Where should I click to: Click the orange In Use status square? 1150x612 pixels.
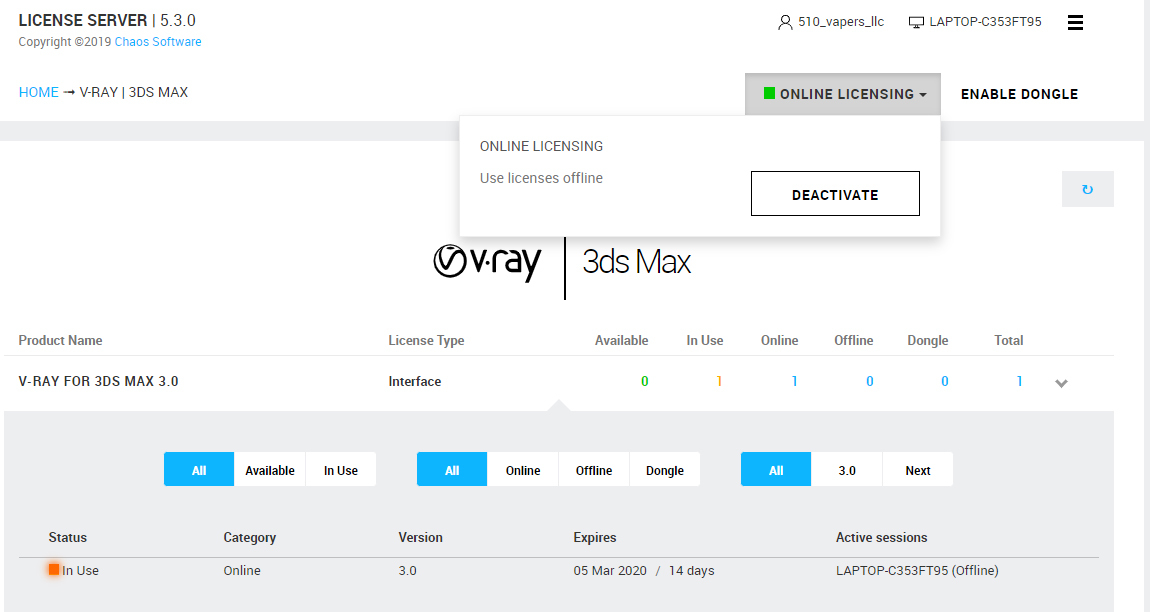54,569
